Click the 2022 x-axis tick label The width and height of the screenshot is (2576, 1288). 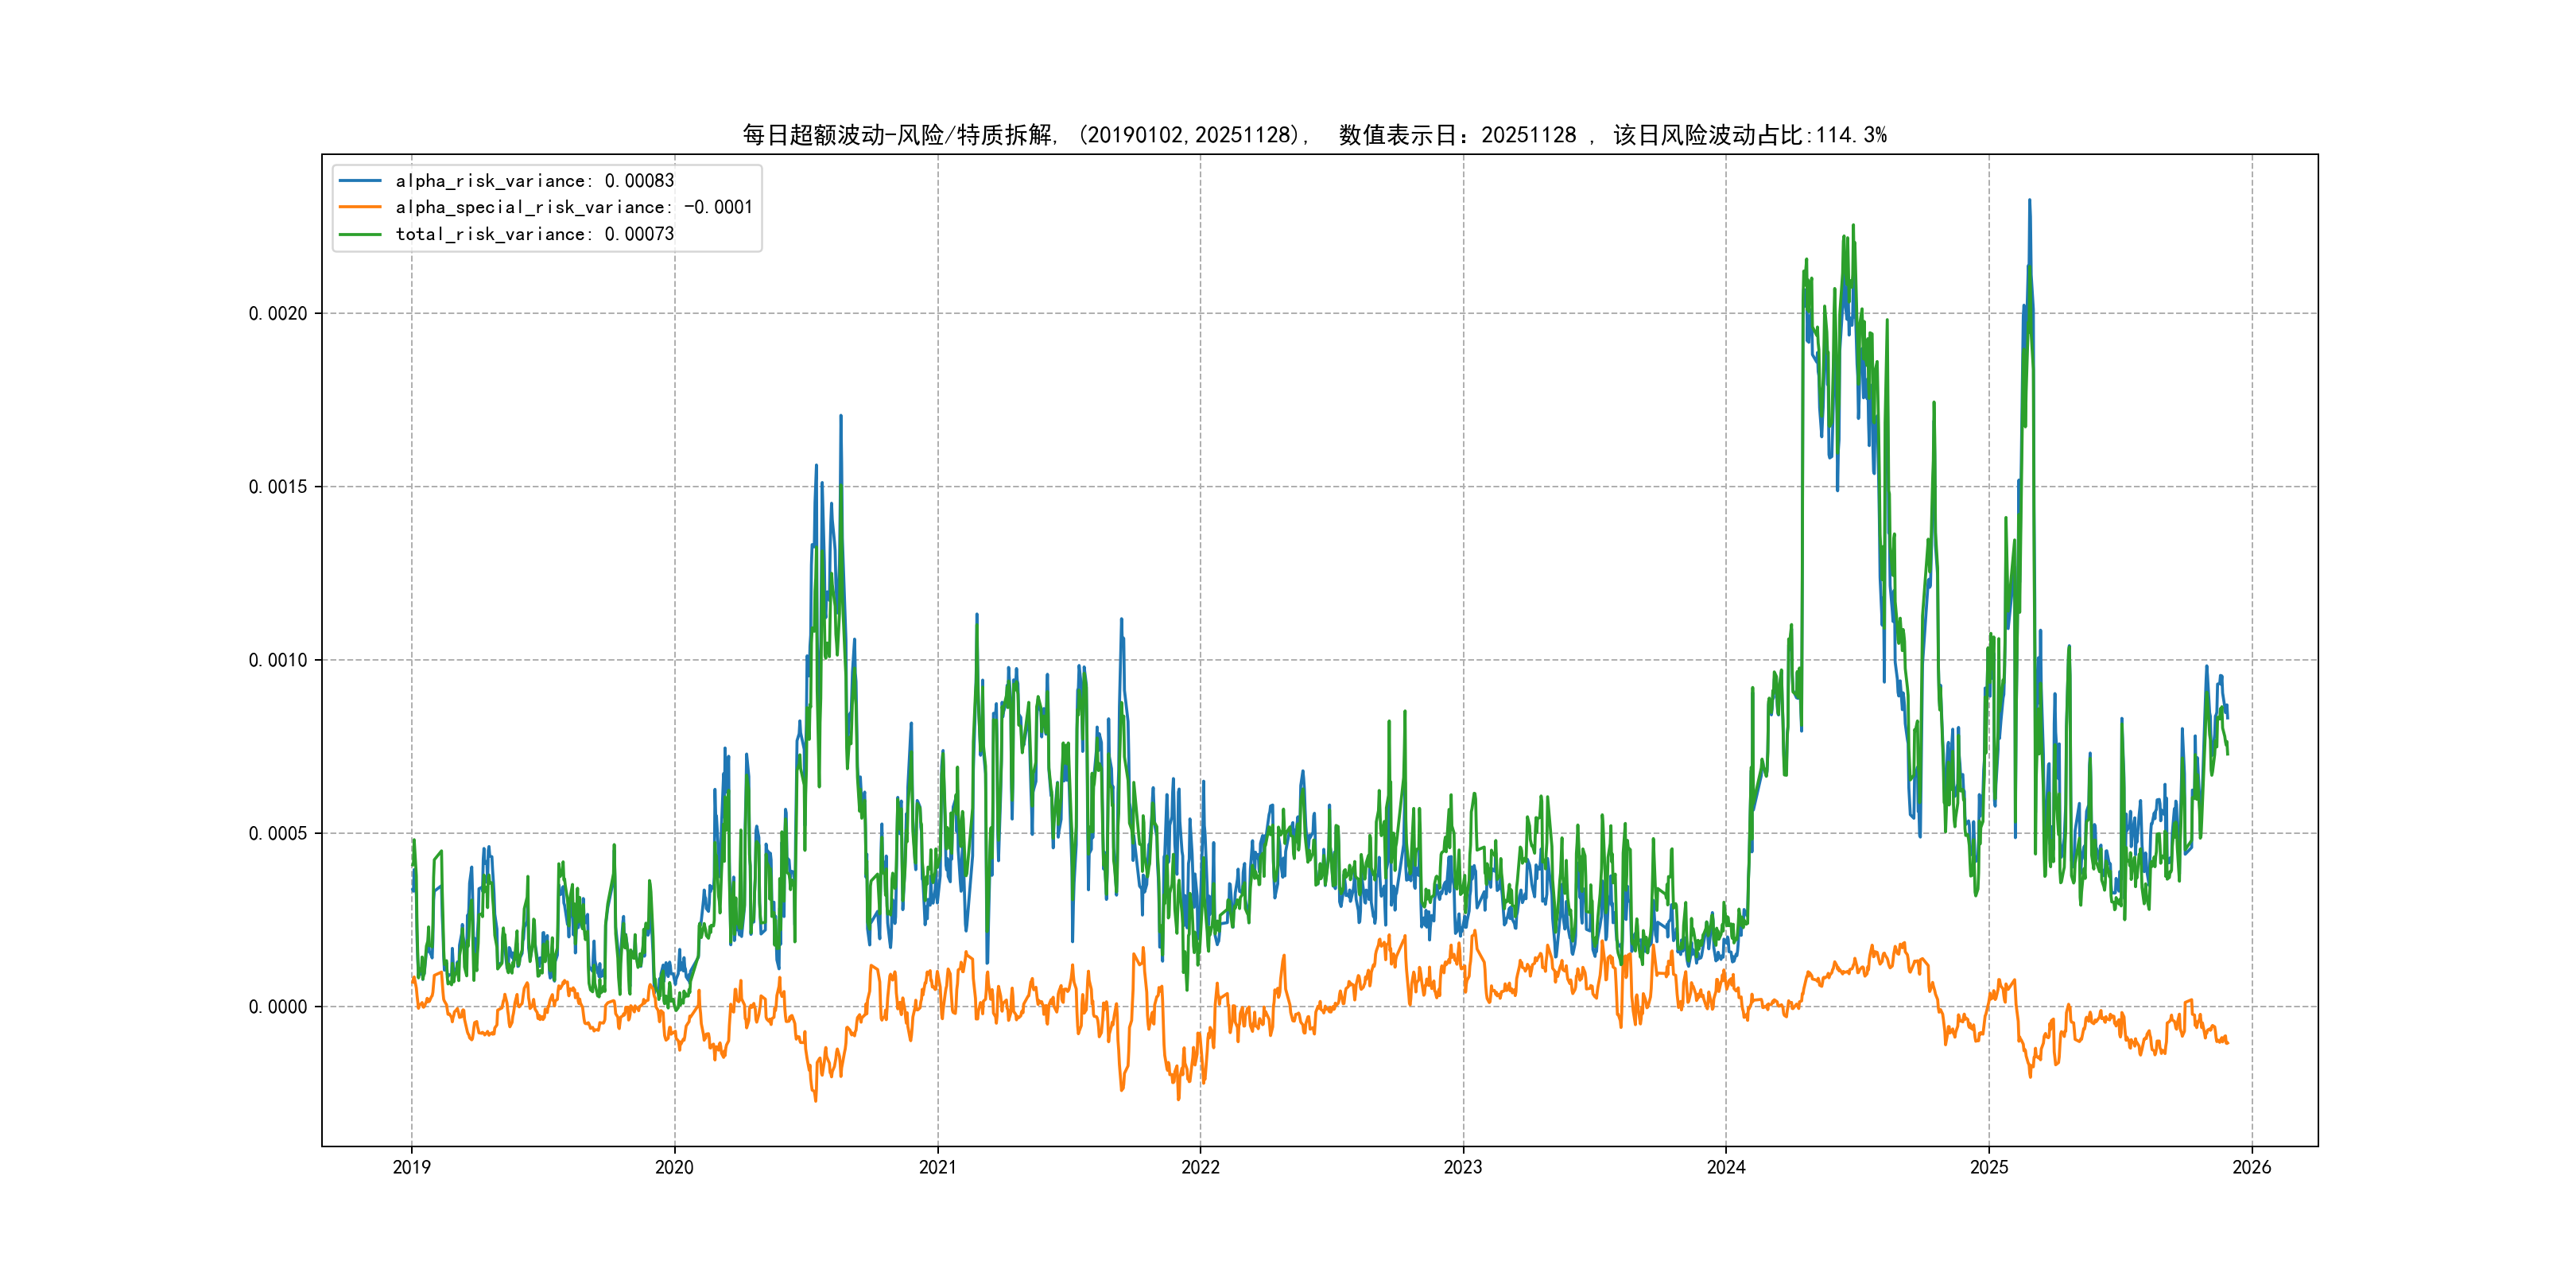point(1200,1167)
